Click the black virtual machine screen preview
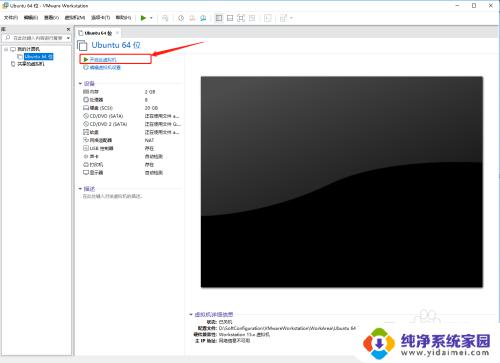Screen dimensions: 500x363 click(342, 182)
